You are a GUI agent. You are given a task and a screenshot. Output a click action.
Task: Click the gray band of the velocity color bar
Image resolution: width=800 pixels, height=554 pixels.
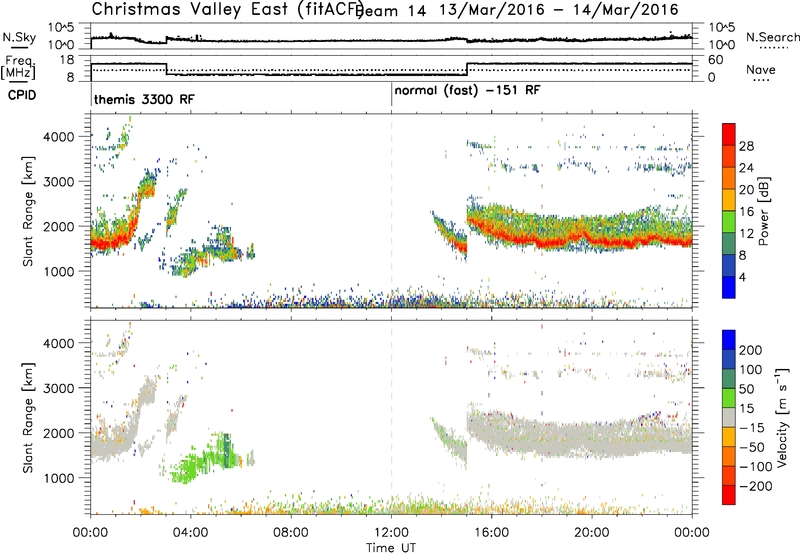click(729, 418)
